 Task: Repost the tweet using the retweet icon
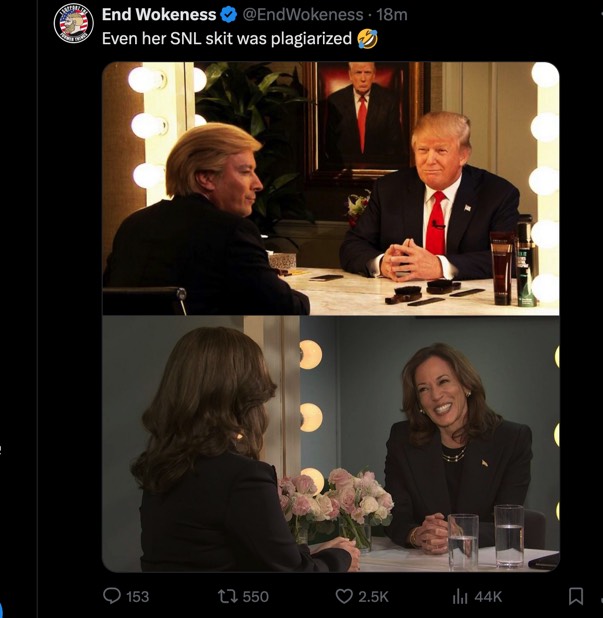click(228, 596)
